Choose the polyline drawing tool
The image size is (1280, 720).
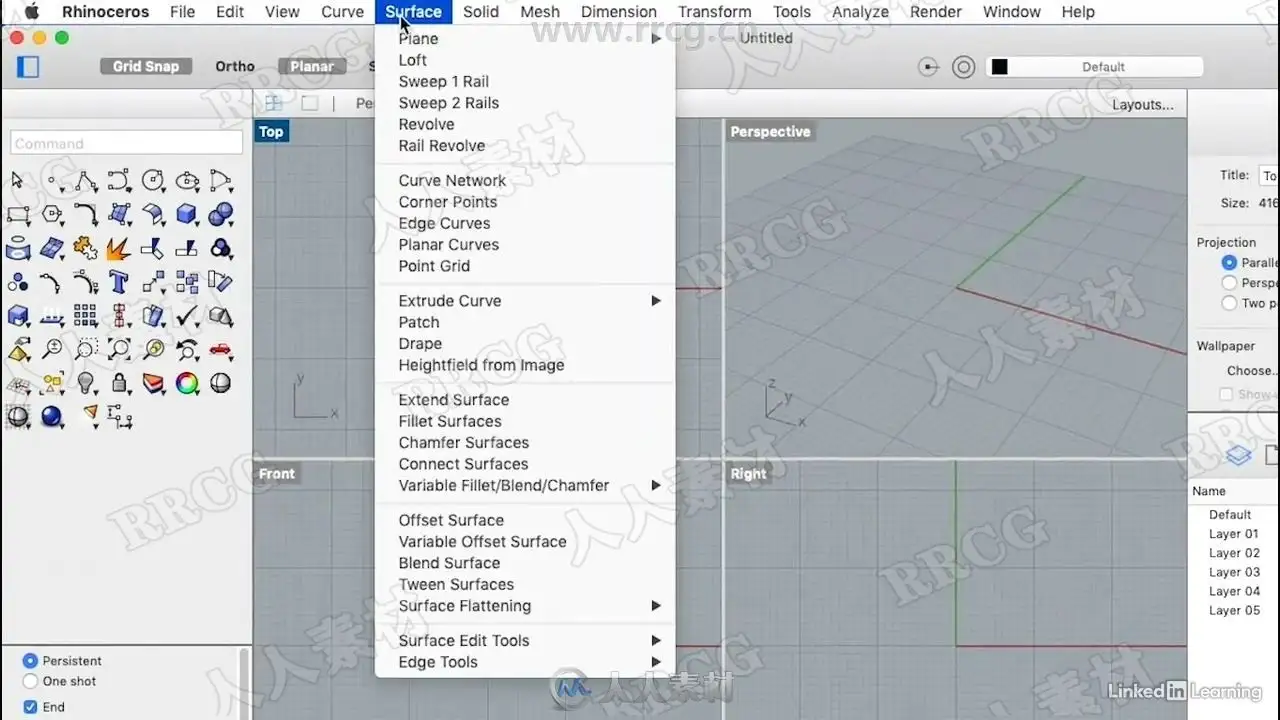point(86,181)
